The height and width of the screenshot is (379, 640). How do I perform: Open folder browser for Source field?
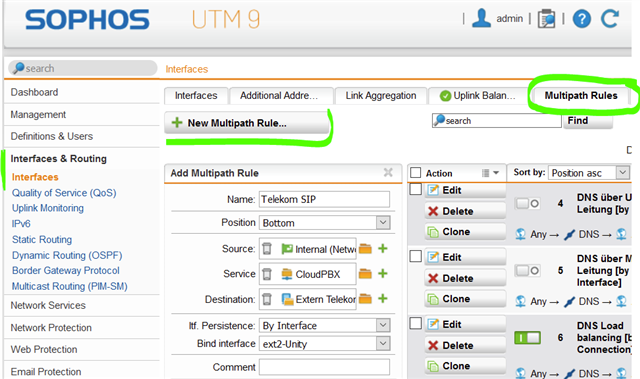coord(365,248)
